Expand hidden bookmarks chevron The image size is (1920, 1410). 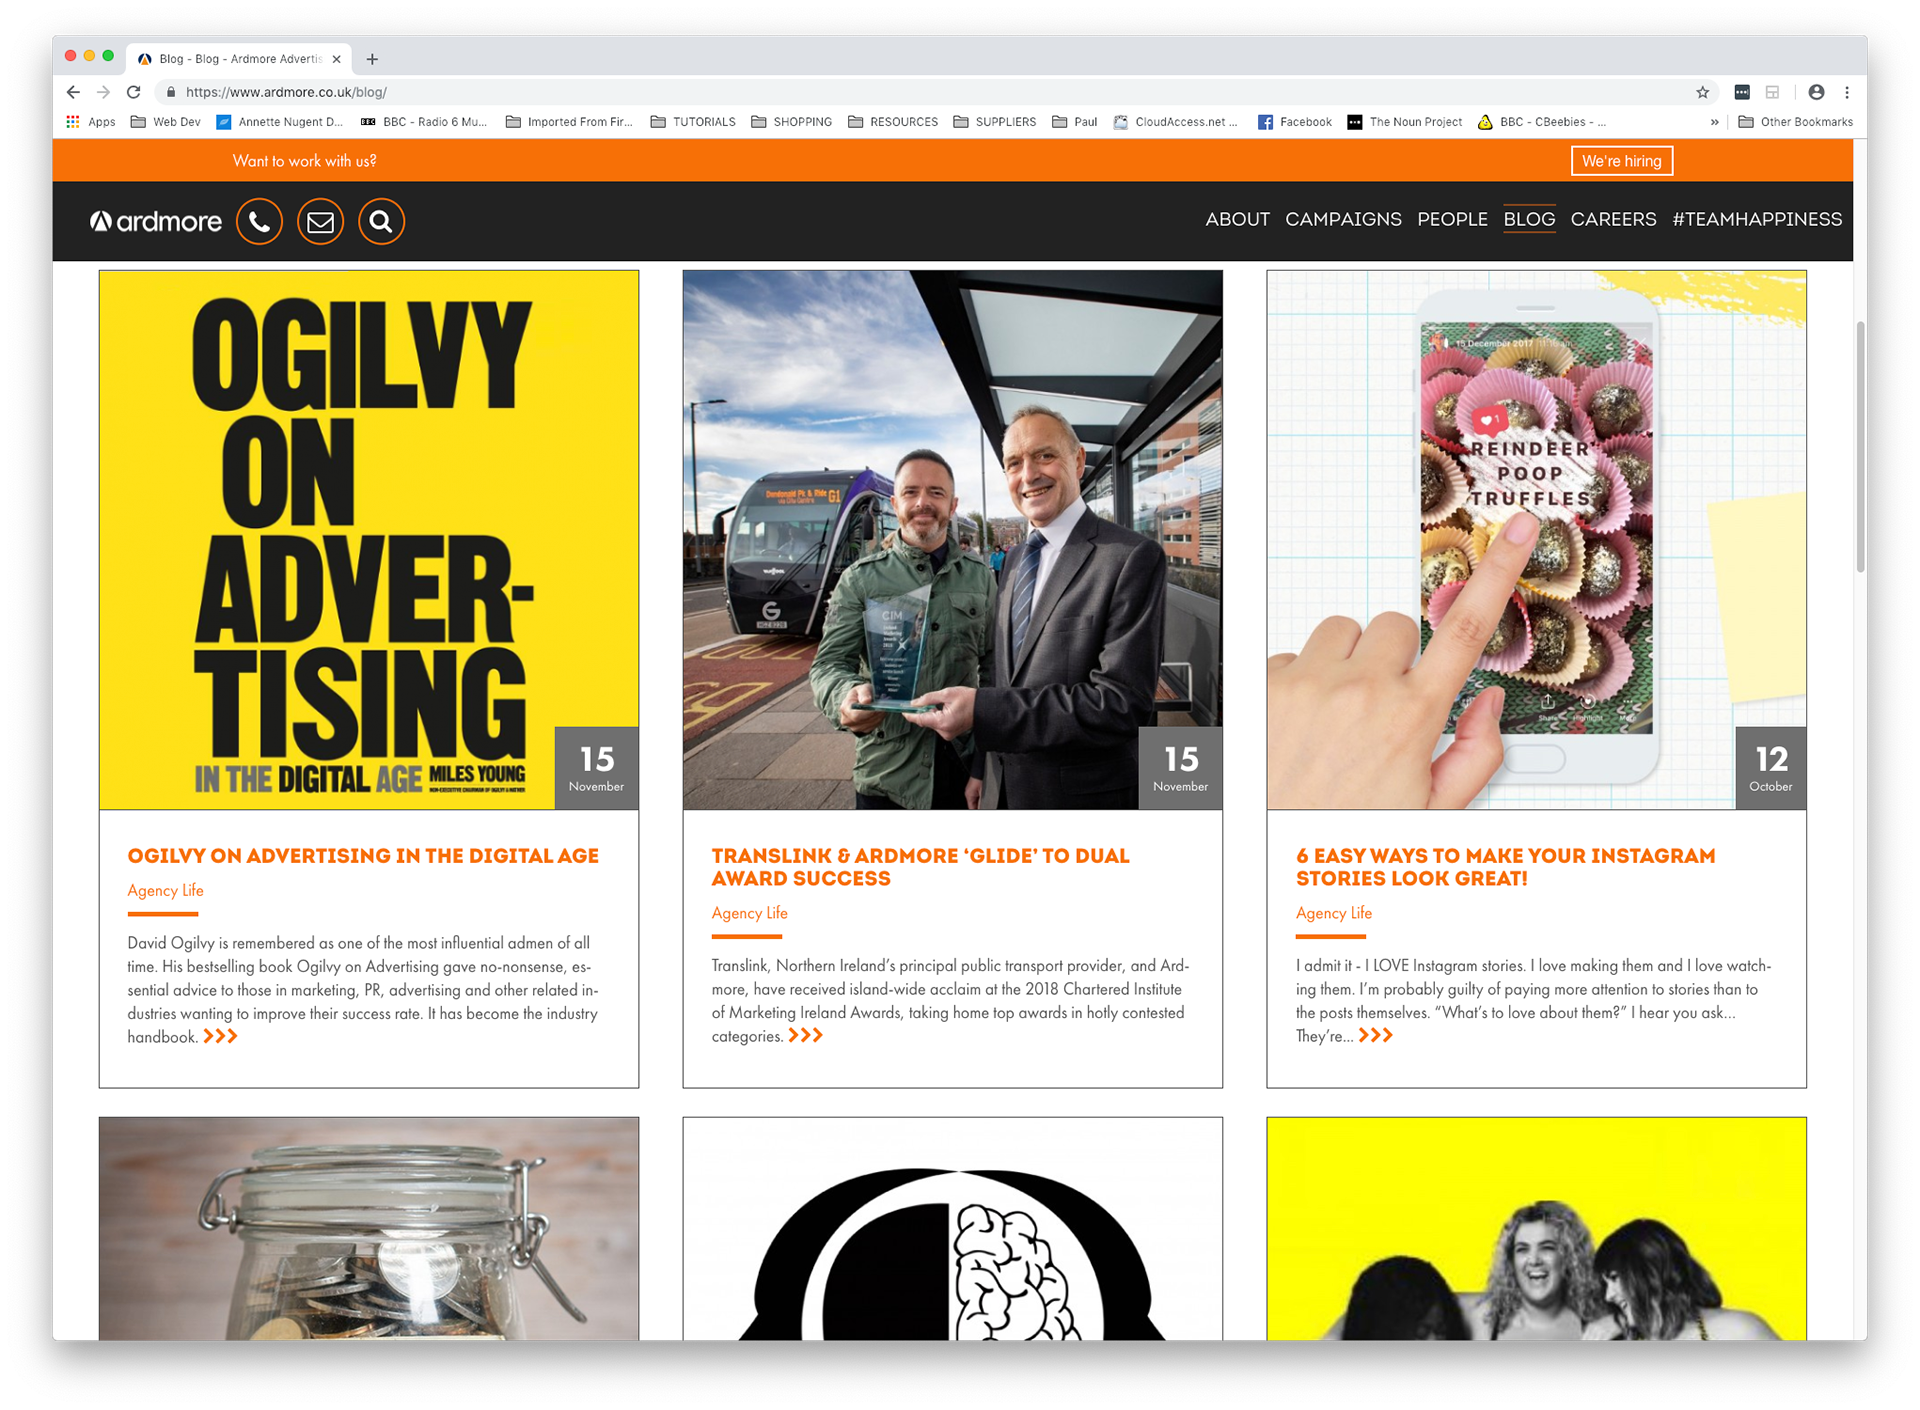point(1714,122)
